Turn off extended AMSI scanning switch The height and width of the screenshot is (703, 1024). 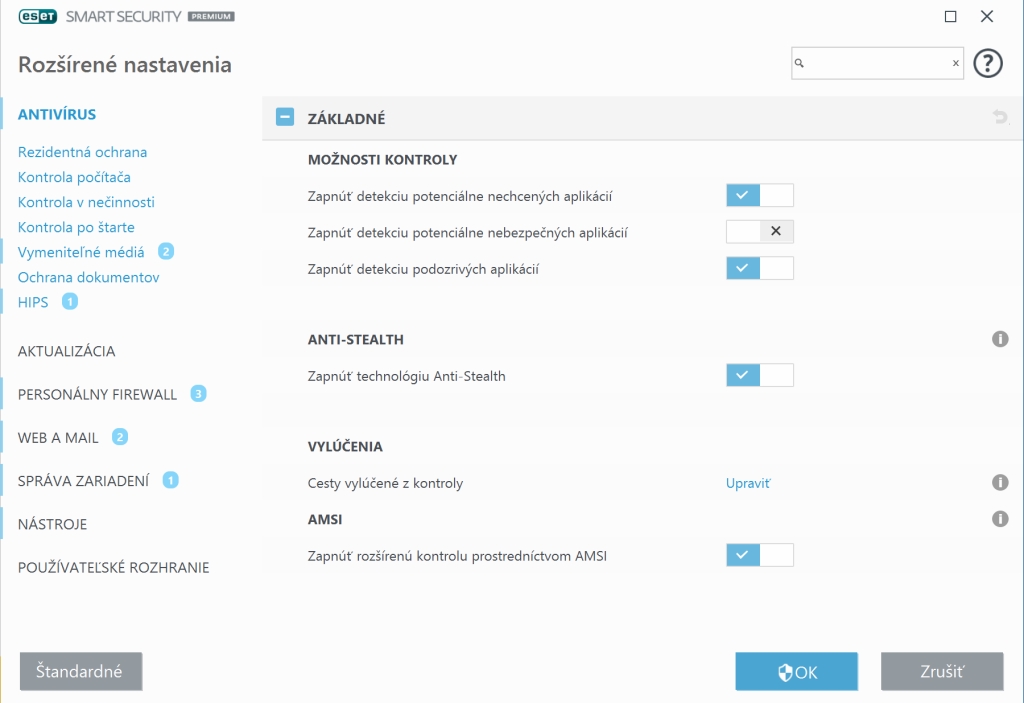pyautogui.click(x=759, y=555)
